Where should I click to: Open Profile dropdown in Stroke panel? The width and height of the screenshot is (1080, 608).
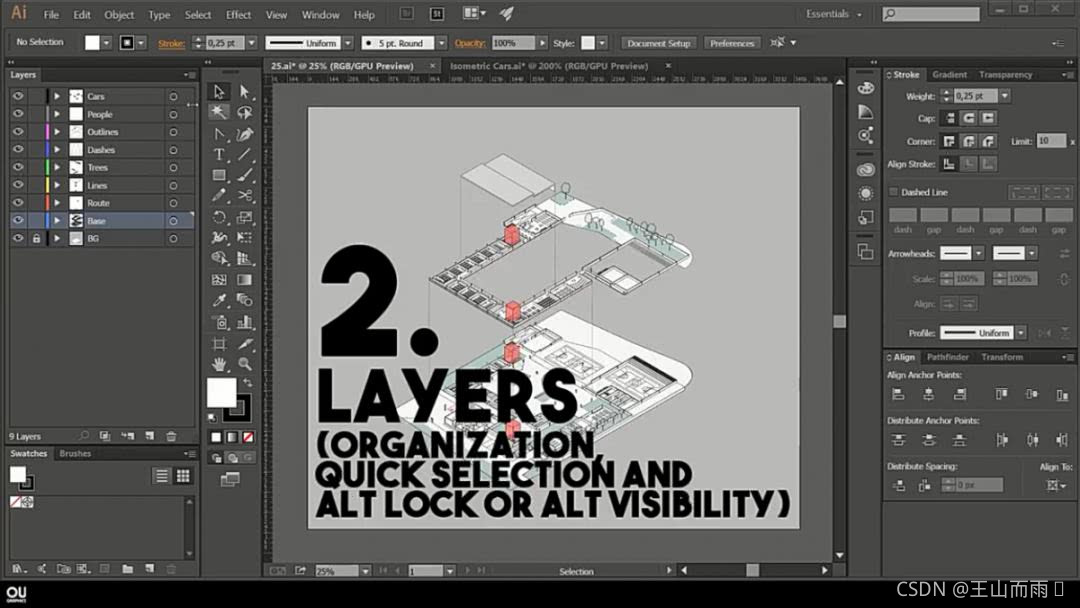tap(1021, 333)
